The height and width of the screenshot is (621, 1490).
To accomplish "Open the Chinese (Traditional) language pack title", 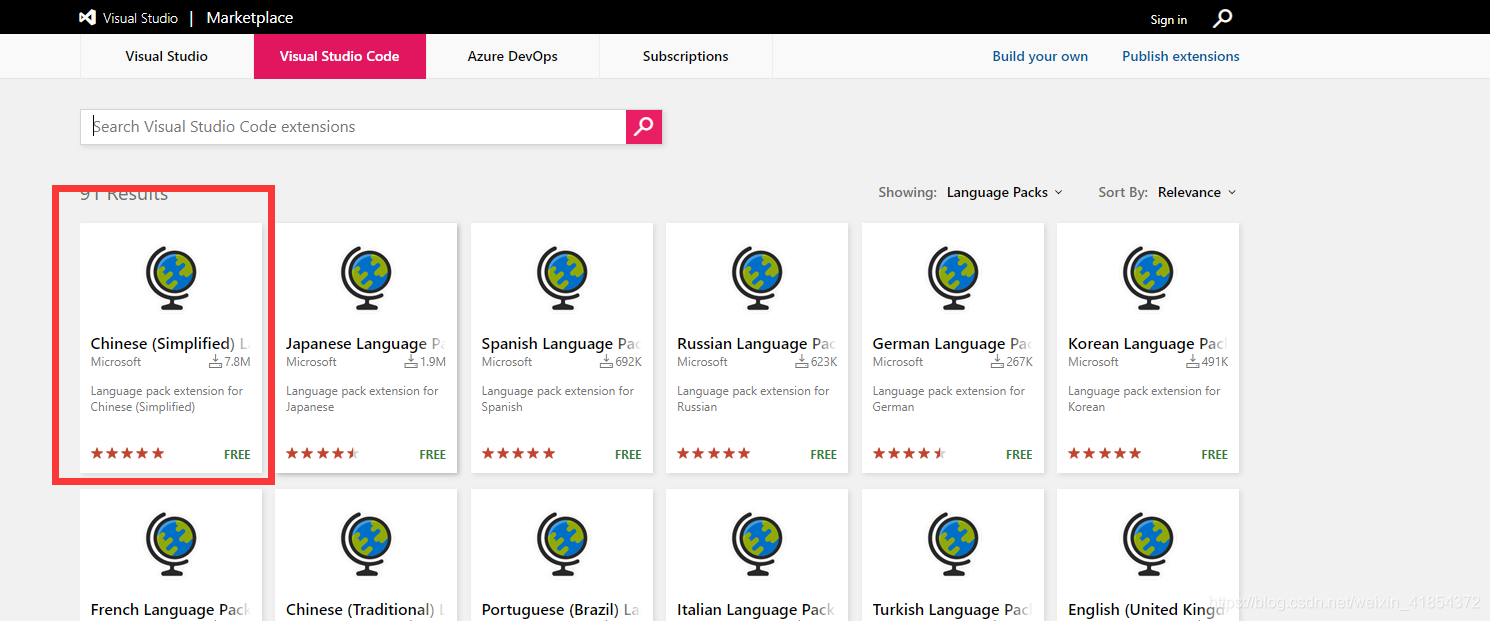I will tap(366, 610).
